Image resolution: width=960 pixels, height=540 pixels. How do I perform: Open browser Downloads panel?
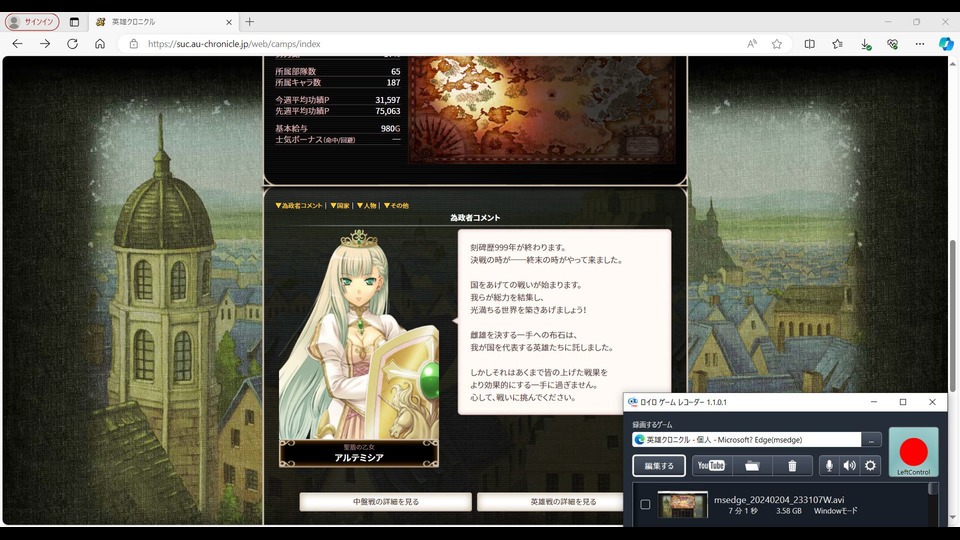[x=866, y=44]
